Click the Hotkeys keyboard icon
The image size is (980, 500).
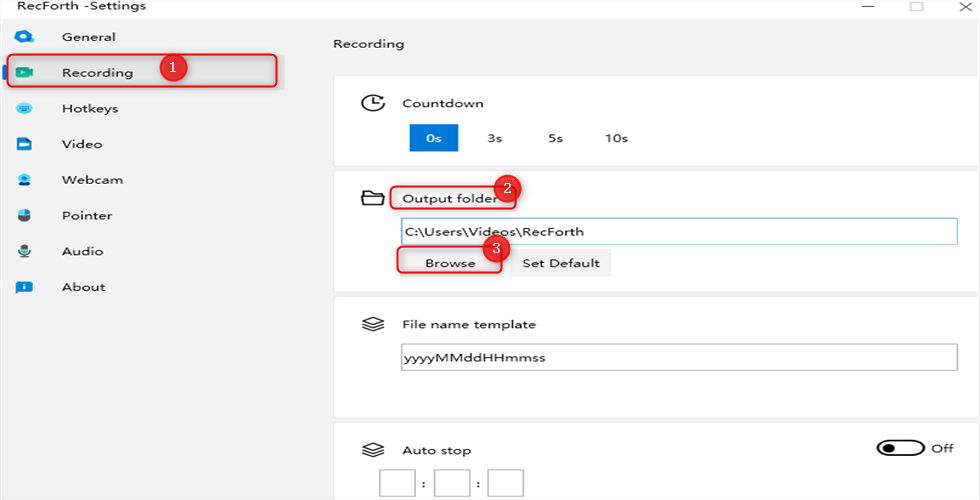(x=24, y=108)
